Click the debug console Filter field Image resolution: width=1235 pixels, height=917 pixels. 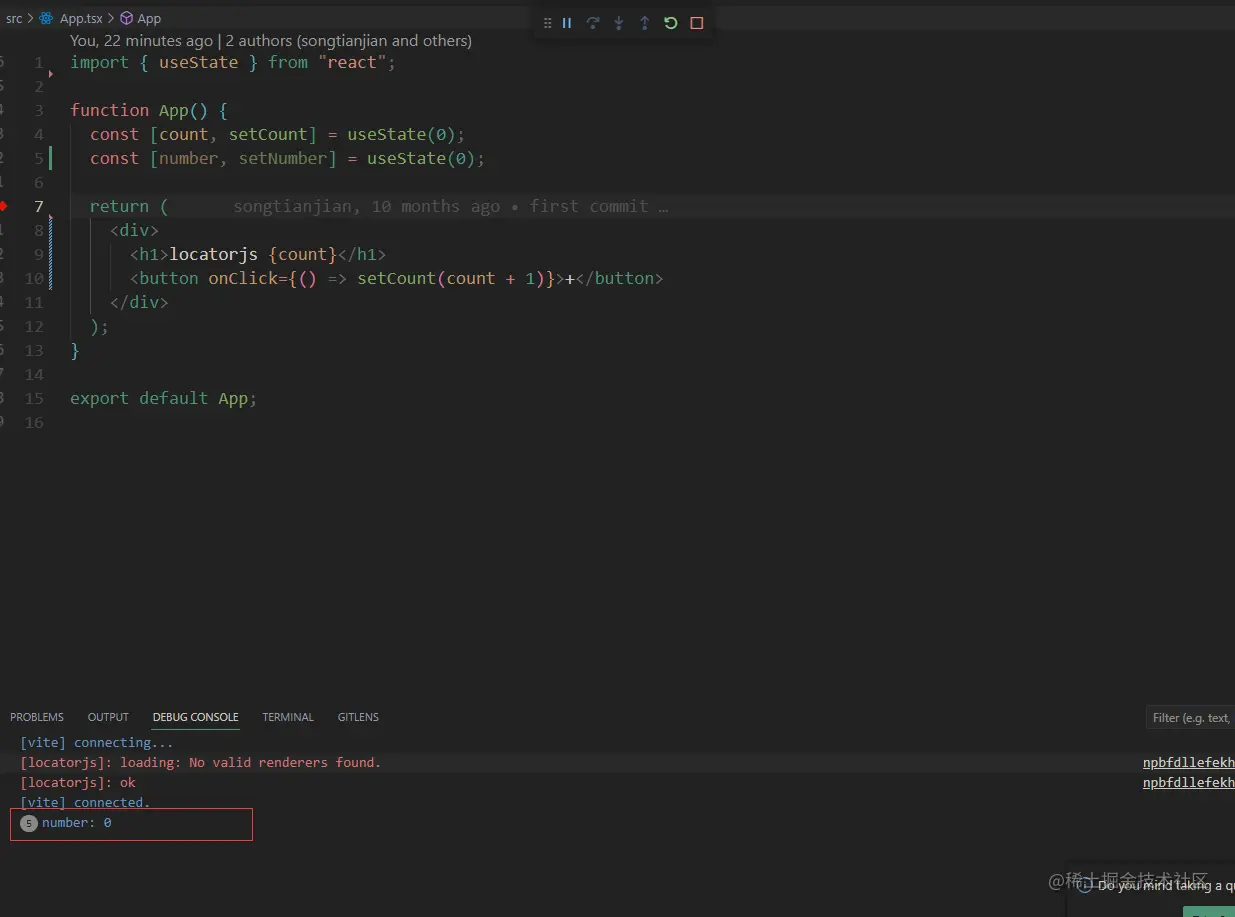click(x=1190, y=717)
